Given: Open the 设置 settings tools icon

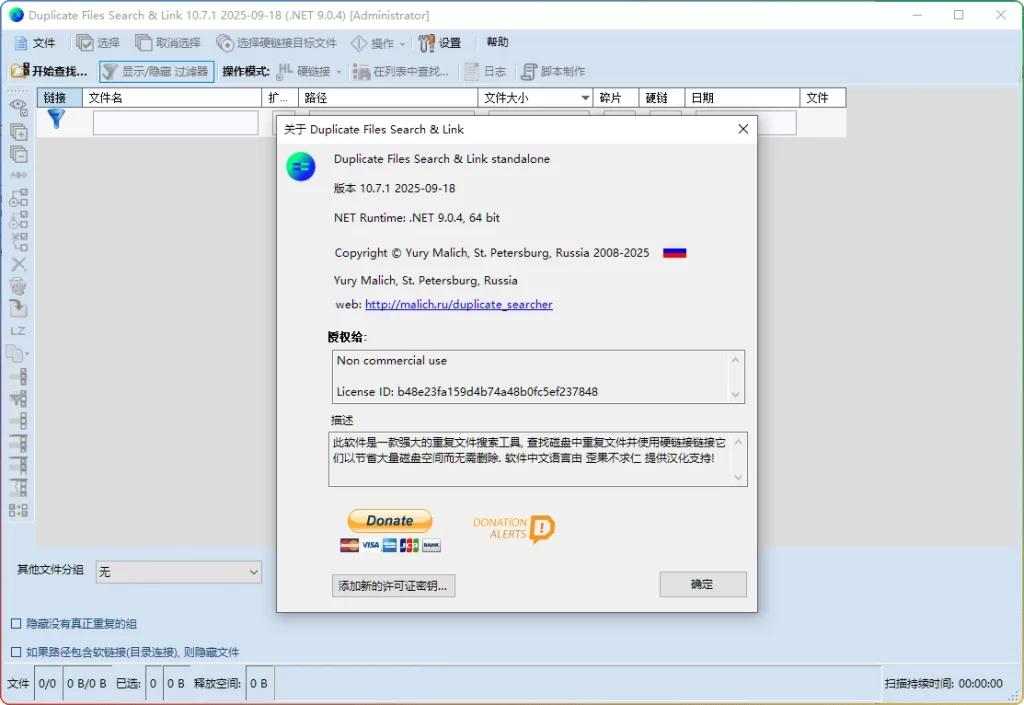Looking at the screenshot, I should 440,43.
